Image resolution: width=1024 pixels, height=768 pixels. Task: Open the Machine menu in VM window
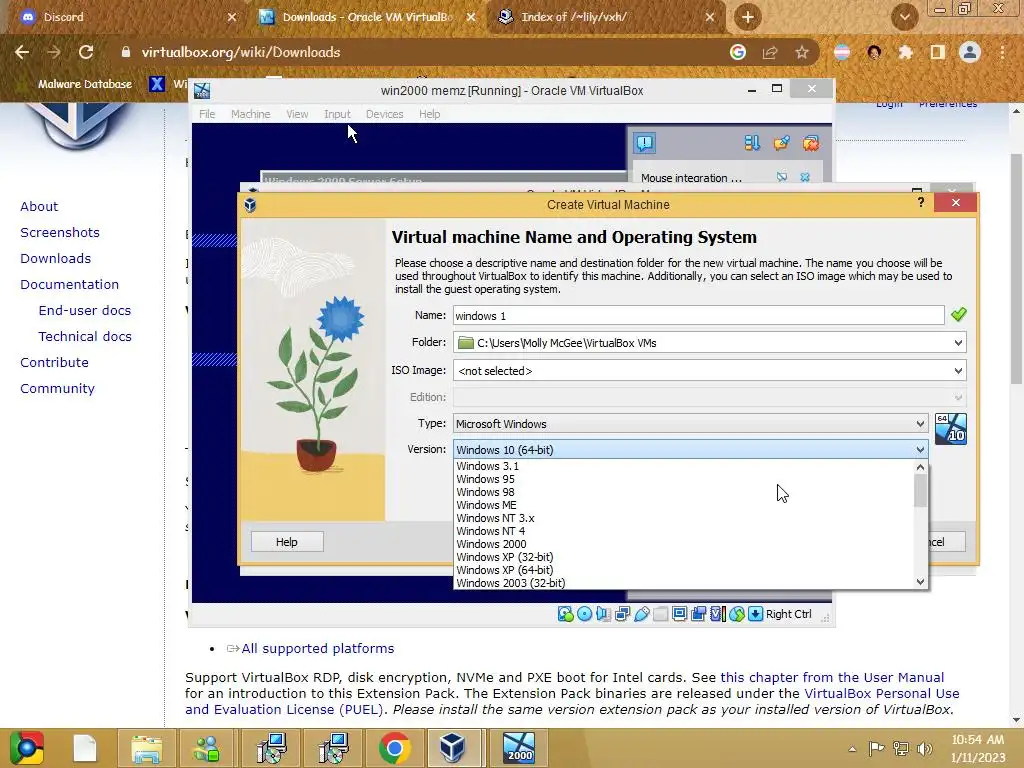(250, 114)
